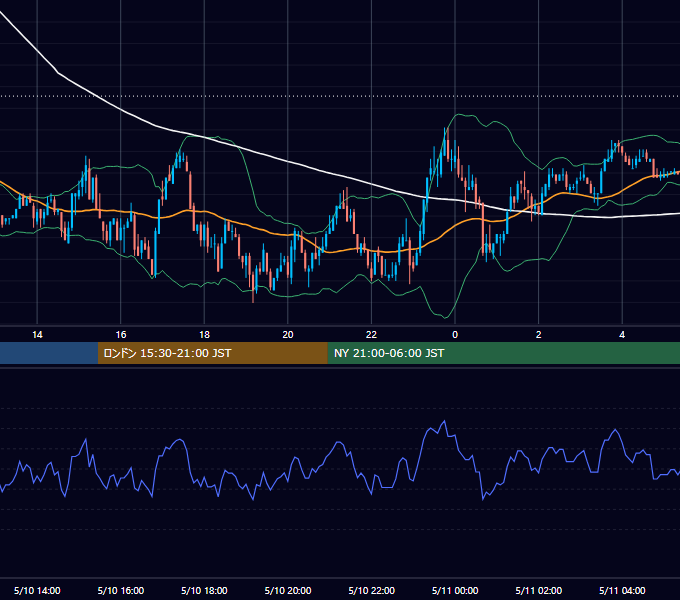Click the 5/11 04:00 time label

coord(622,590)
